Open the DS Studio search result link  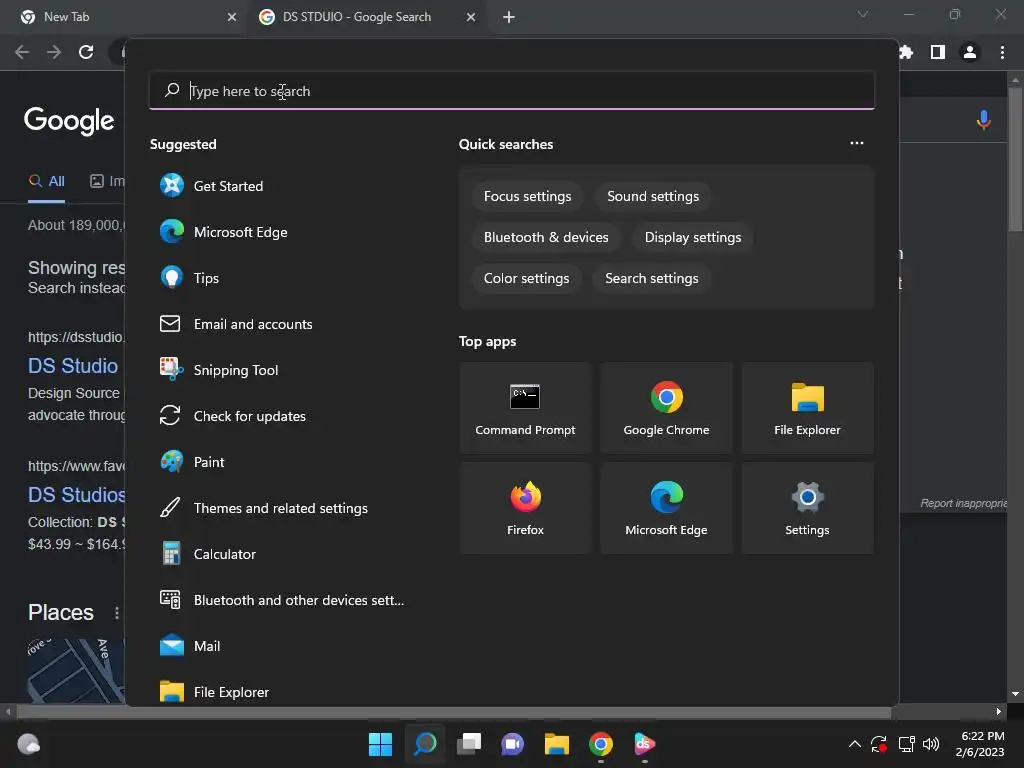click(73, 366)
